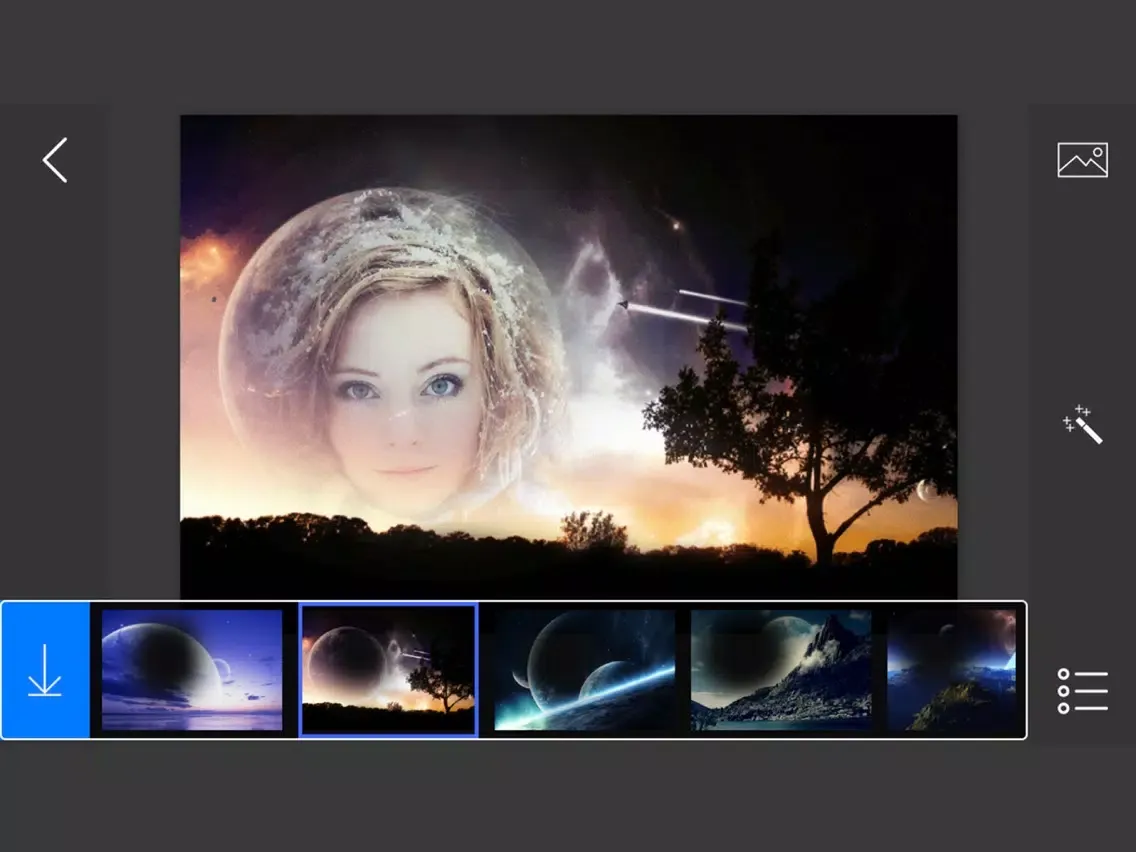
Task: Open the photo gallery picker icon
Action: [1082, 160]
